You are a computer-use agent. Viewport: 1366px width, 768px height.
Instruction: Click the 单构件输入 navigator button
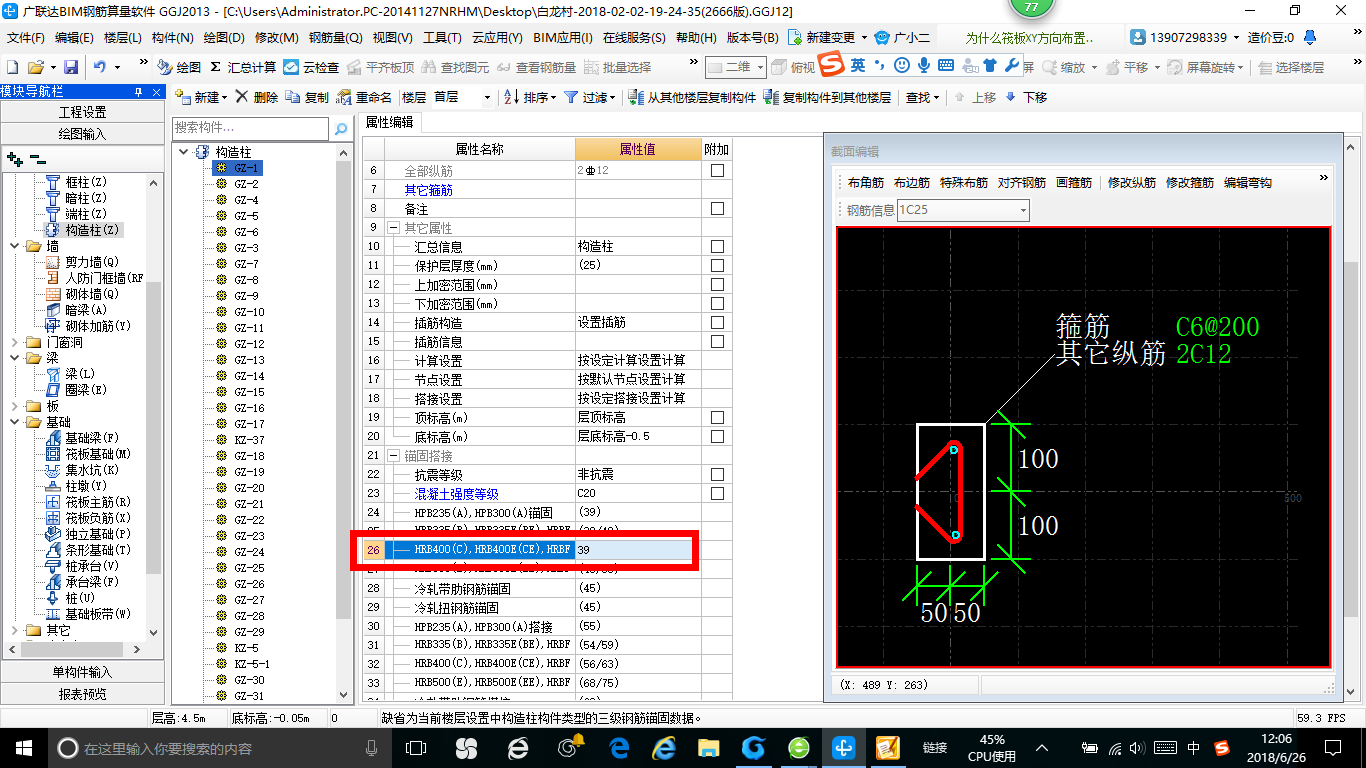[81, 672]
